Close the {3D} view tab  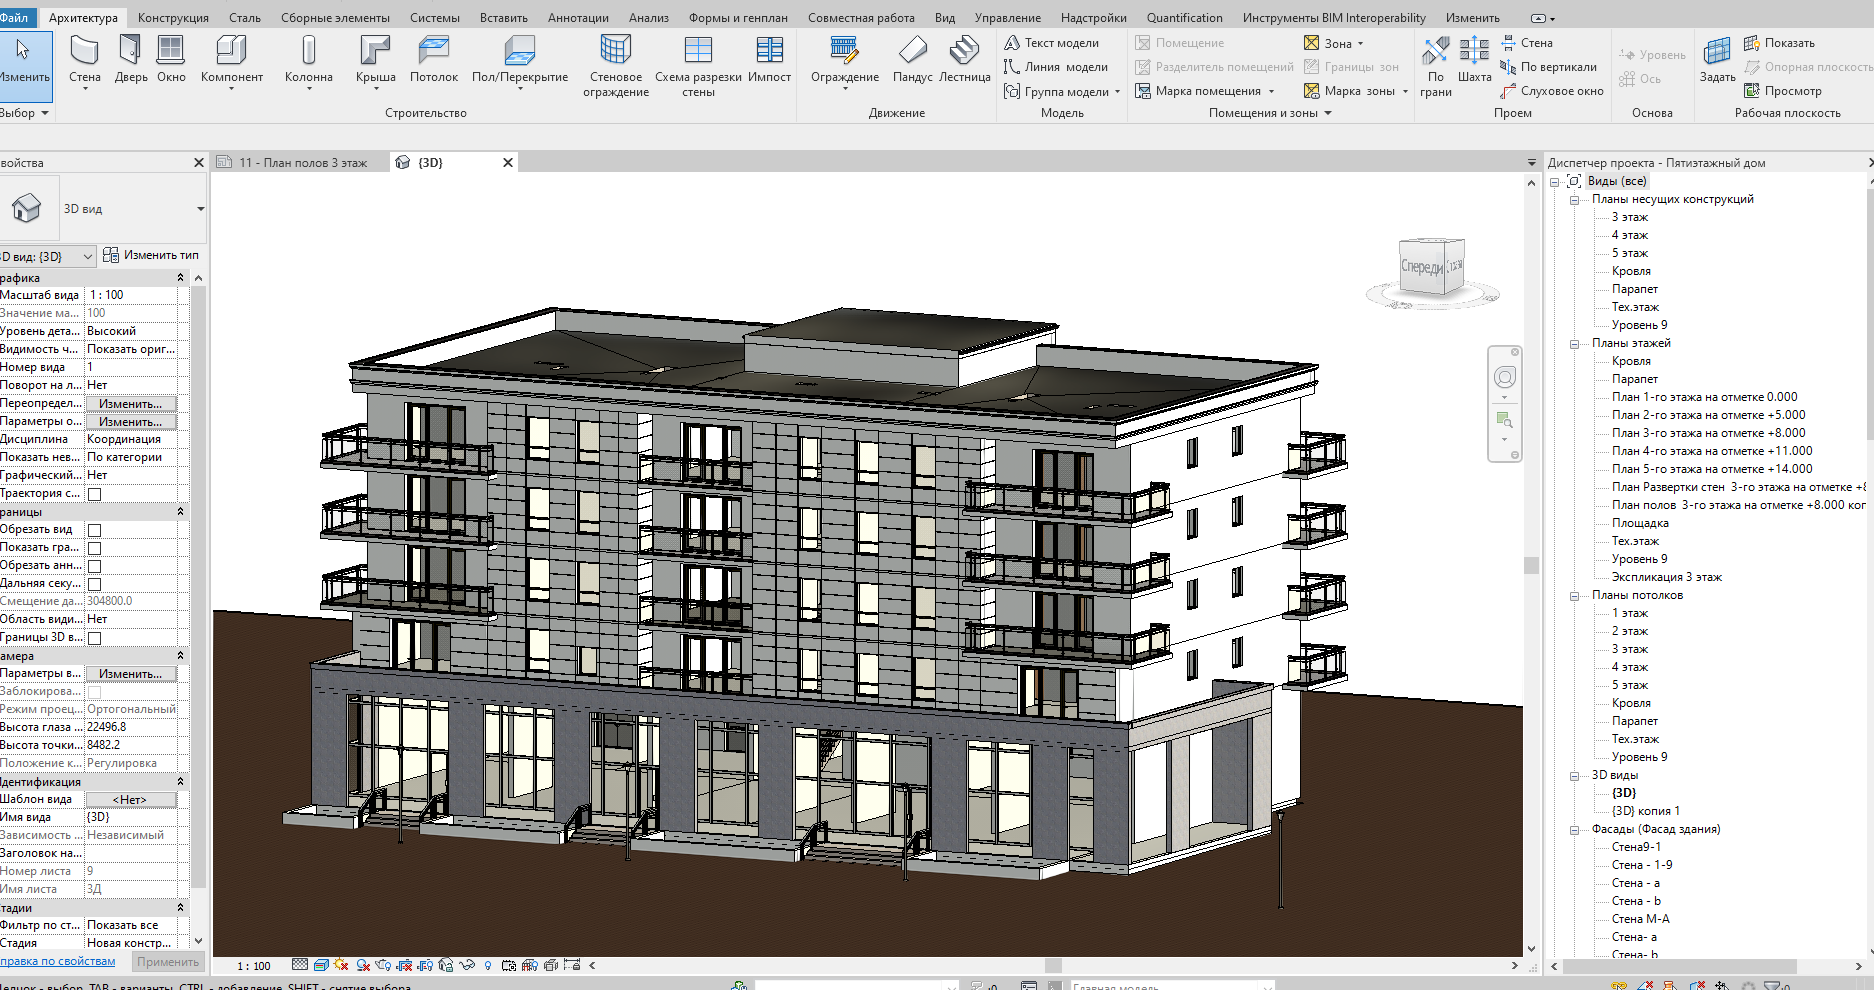[508, 162]
